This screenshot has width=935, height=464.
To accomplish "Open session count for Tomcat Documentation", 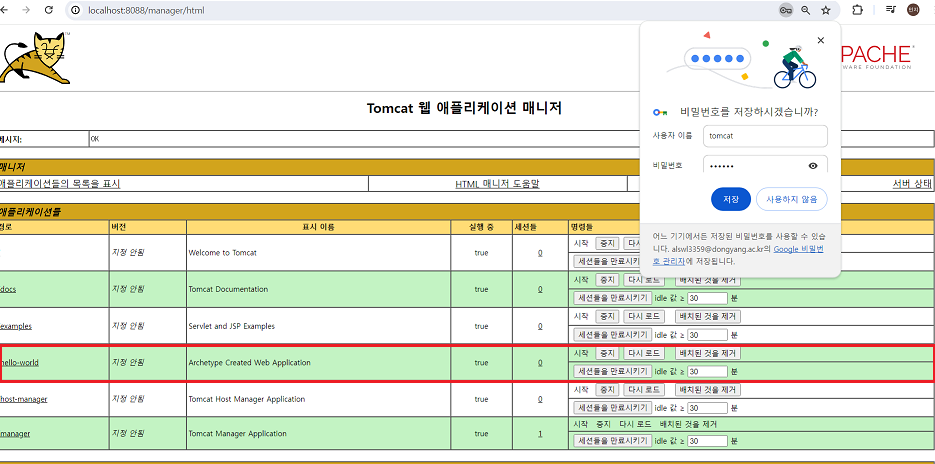I will tap(540, 289).
